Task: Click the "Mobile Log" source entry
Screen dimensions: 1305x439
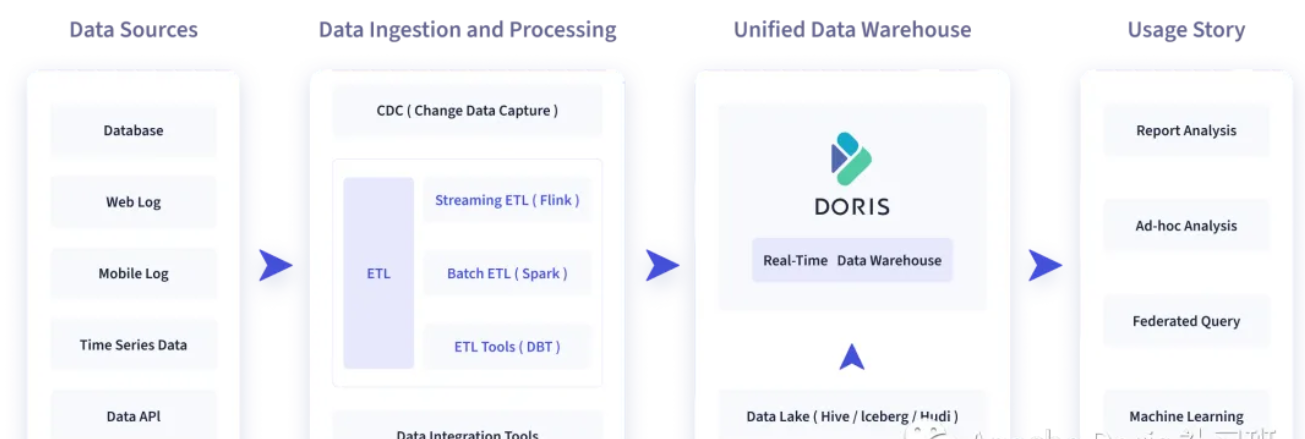Action: 133,274
